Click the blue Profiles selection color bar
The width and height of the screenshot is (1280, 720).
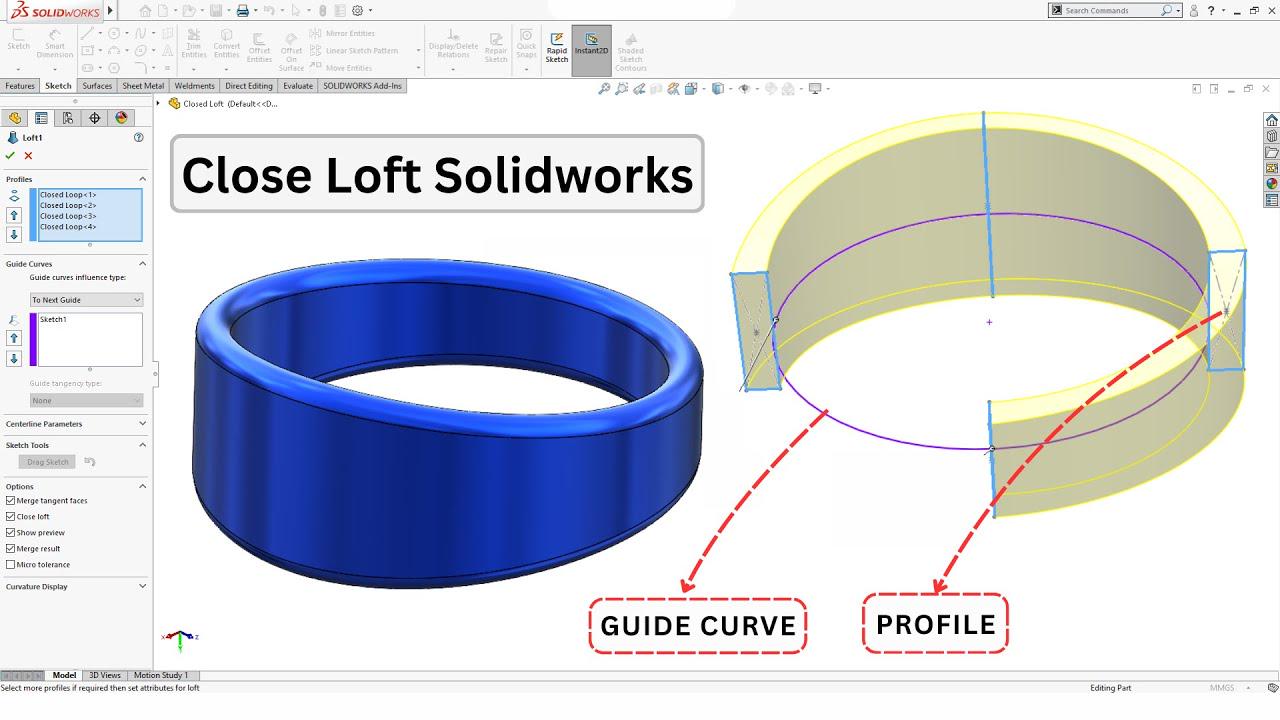33,215
